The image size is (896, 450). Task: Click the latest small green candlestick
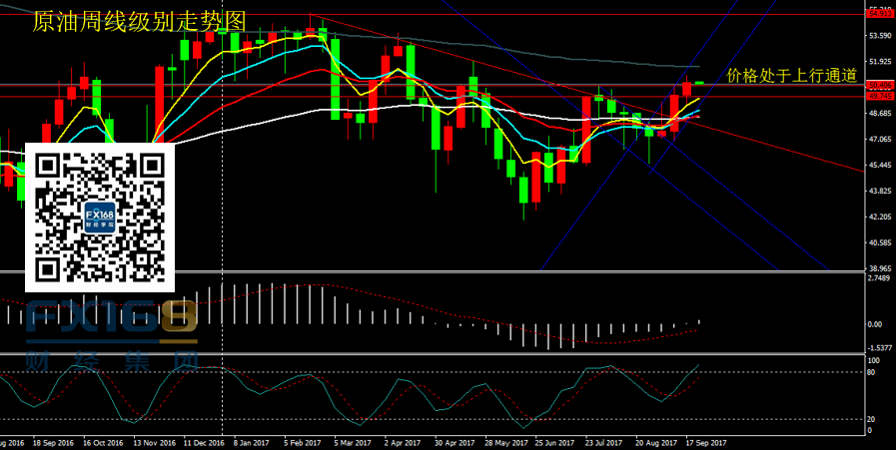point(700,83)
